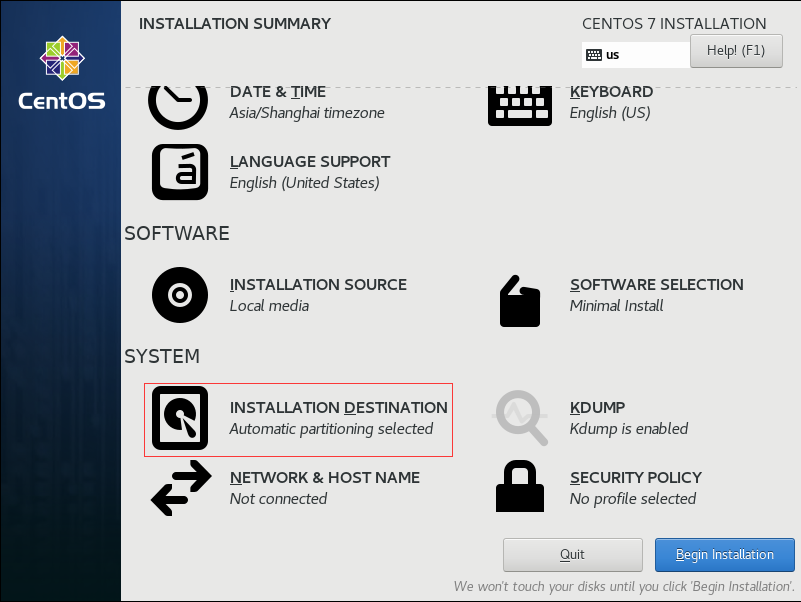
Task: Click the Keyboard layout icon
Action: (x=520, y=106)
